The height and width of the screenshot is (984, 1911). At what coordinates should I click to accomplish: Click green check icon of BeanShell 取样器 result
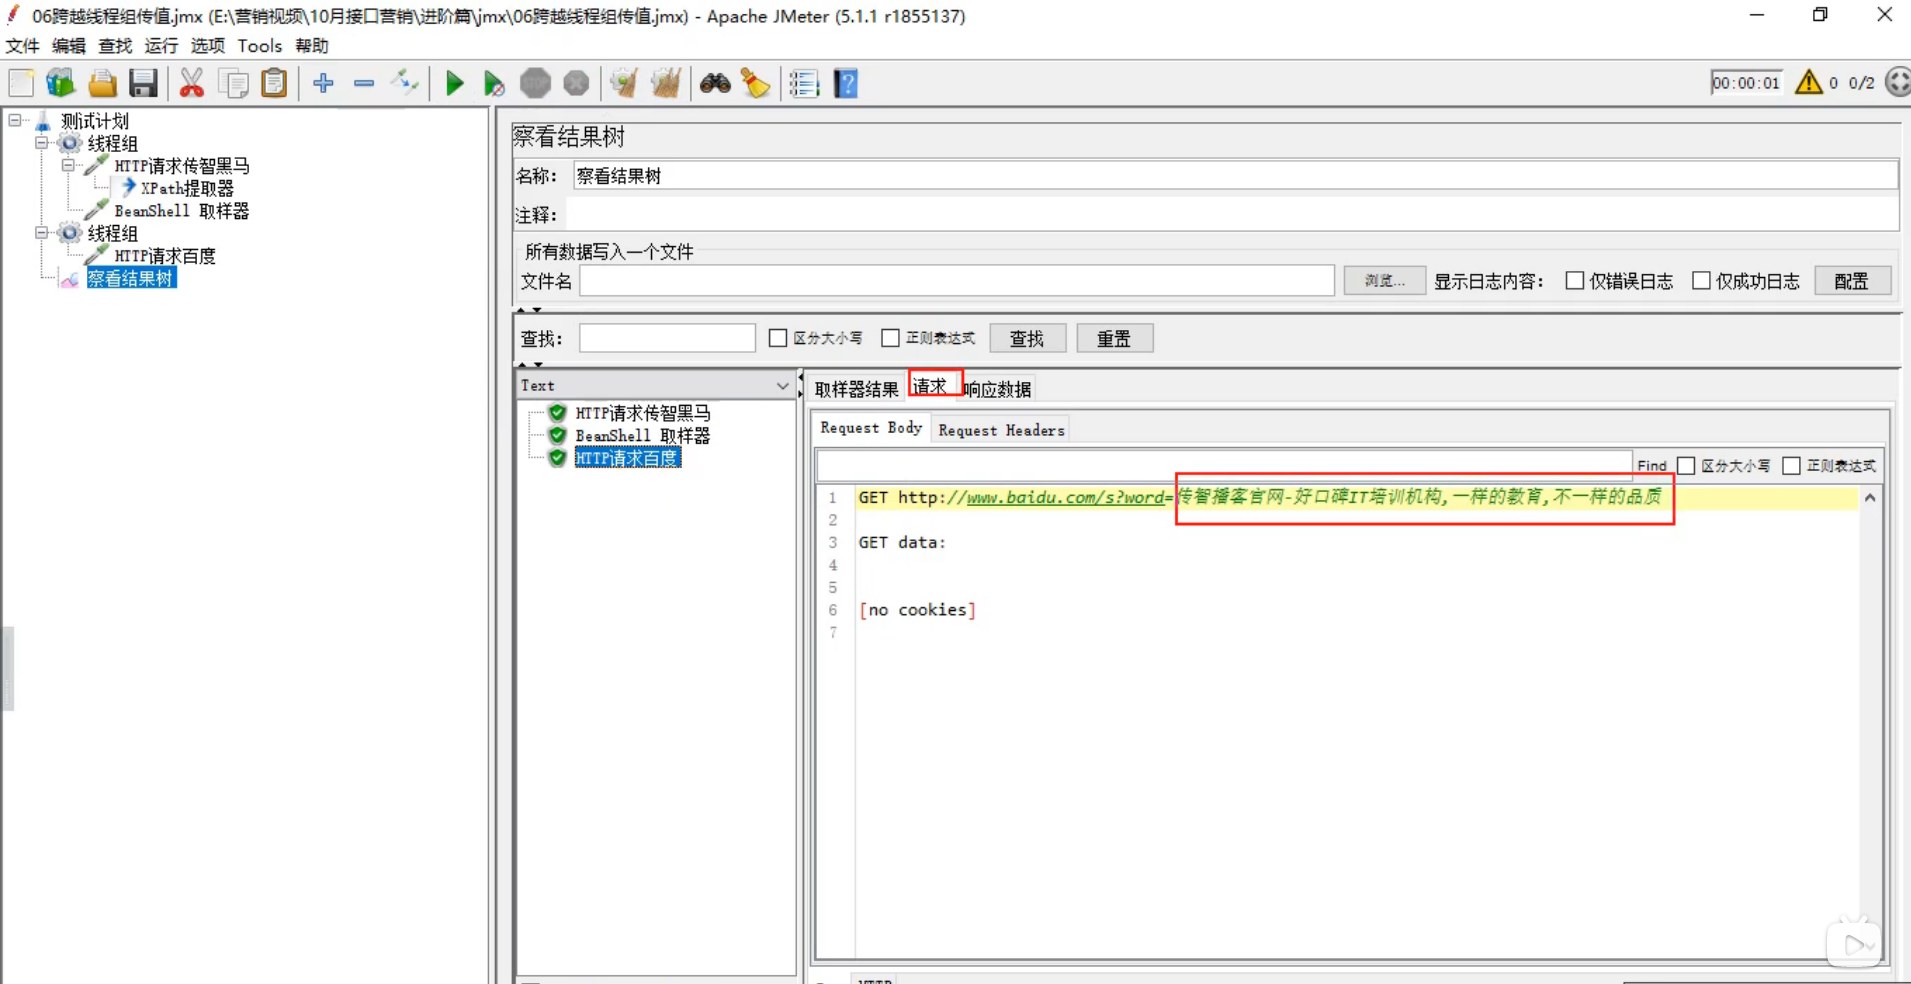pos(558,435)
